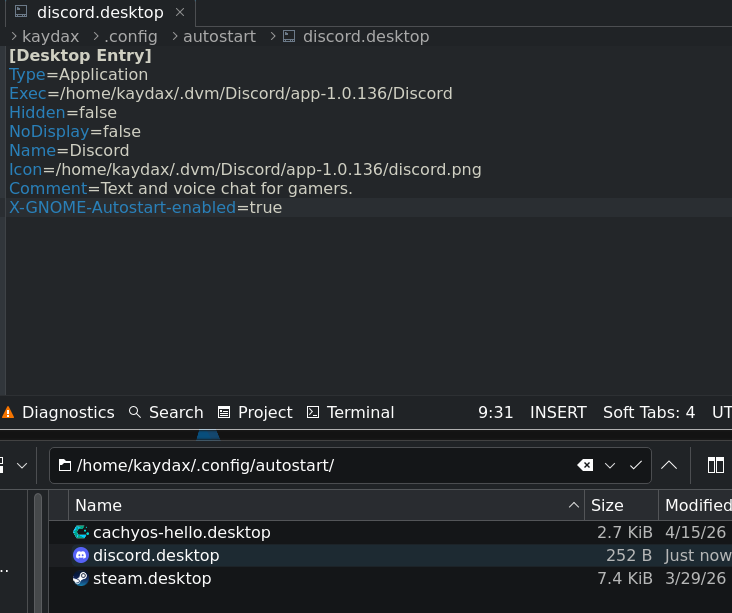
Task: Click the Terminal prompt icon
Action: tap(313, 412)
